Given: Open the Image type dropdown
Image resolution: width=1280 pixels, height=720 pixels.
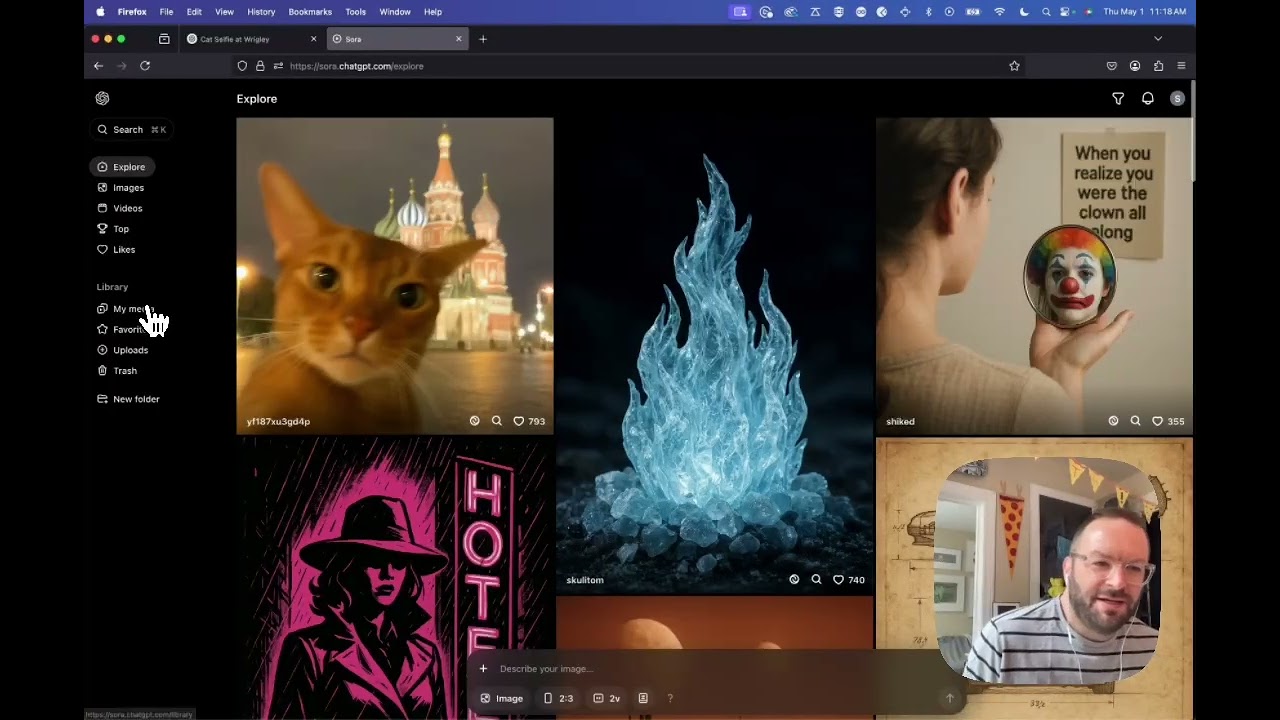Looking at the screenshot, I should pyautogui.click(x=502, y=698).
